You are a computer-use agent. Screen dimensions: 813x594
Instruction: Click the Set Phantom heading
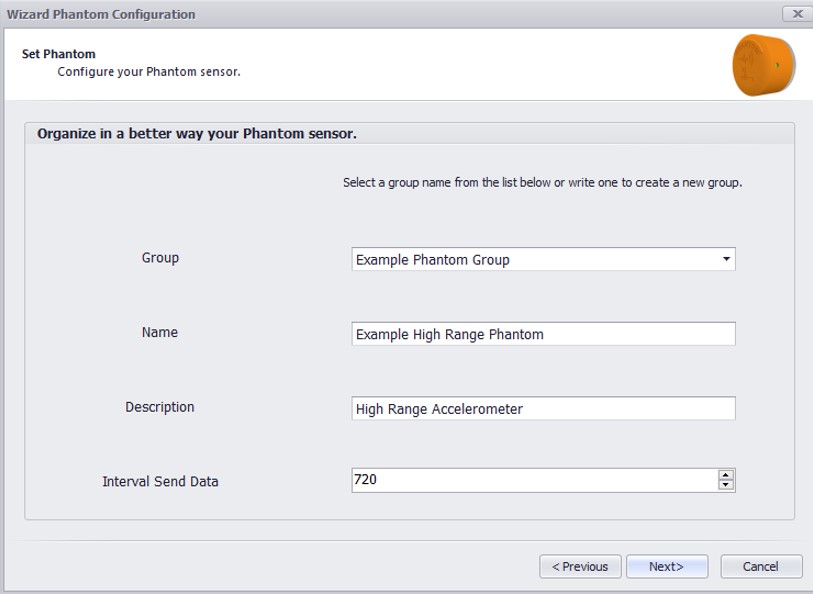pos(59,54)
